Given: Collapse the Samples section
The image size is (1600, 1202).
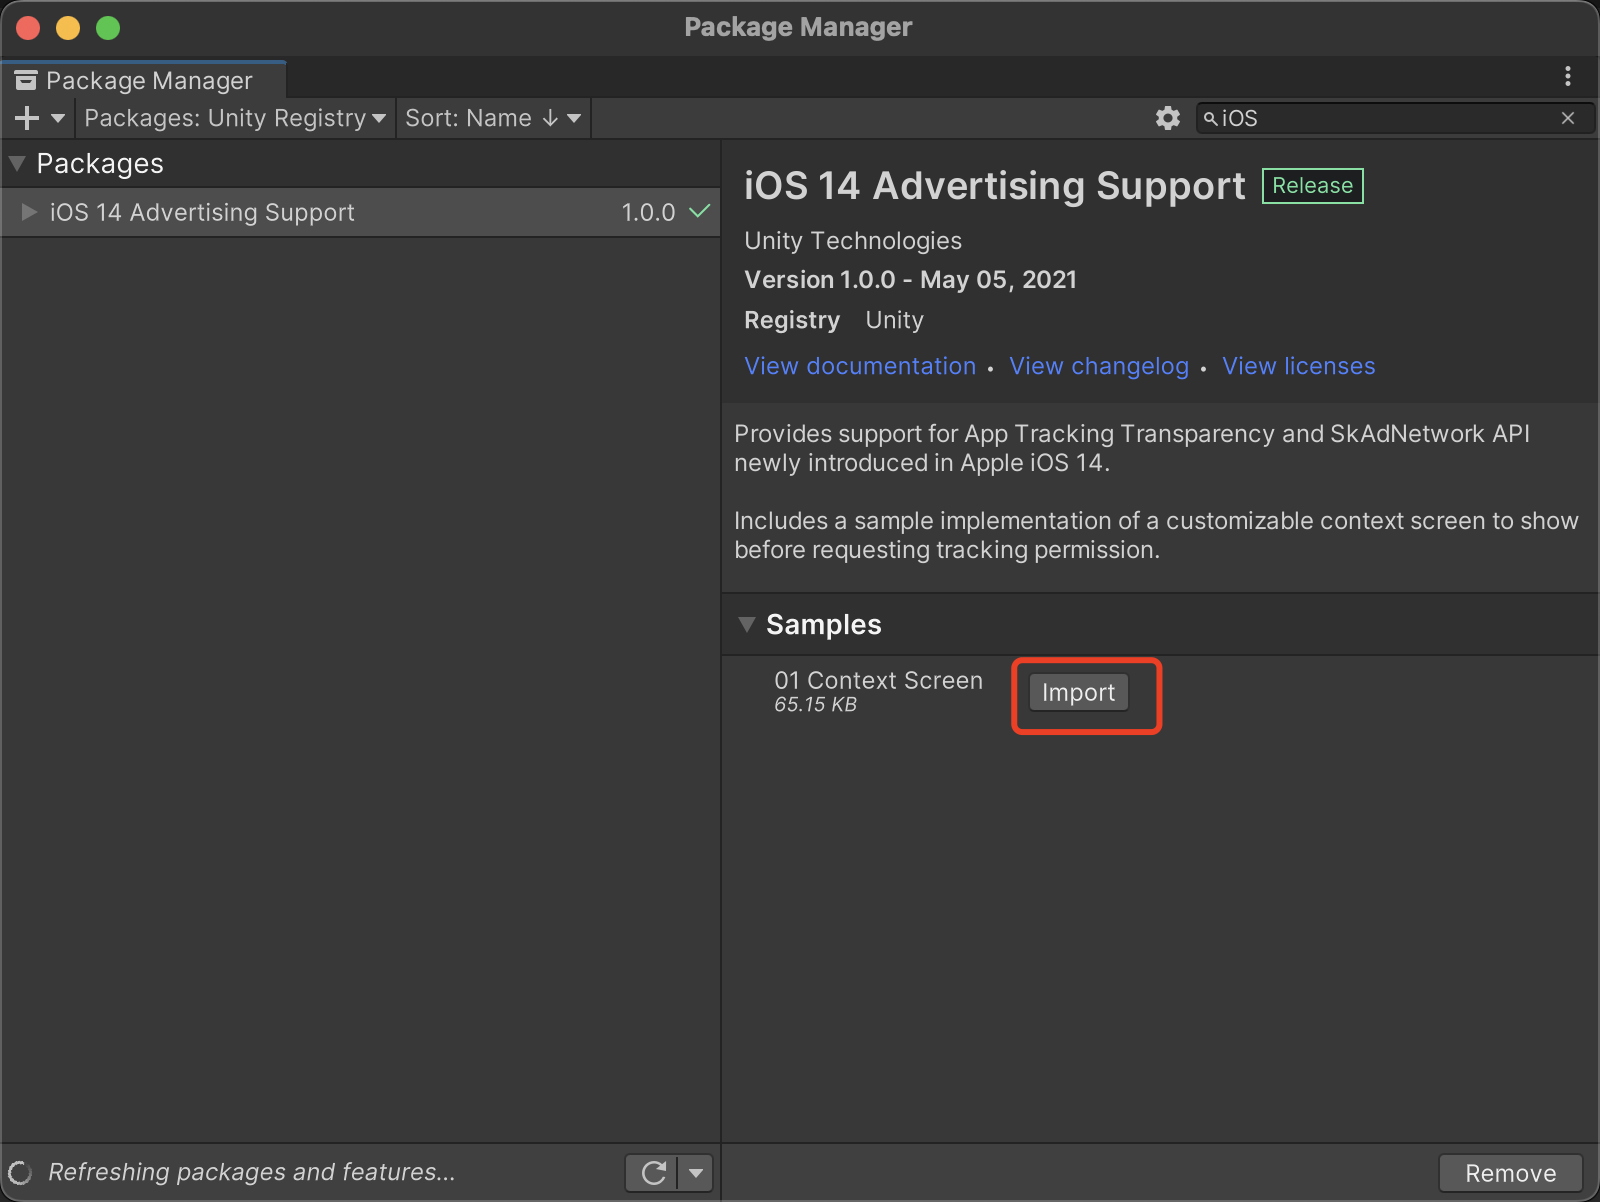Looking at the screenshot, I should 746,624.
